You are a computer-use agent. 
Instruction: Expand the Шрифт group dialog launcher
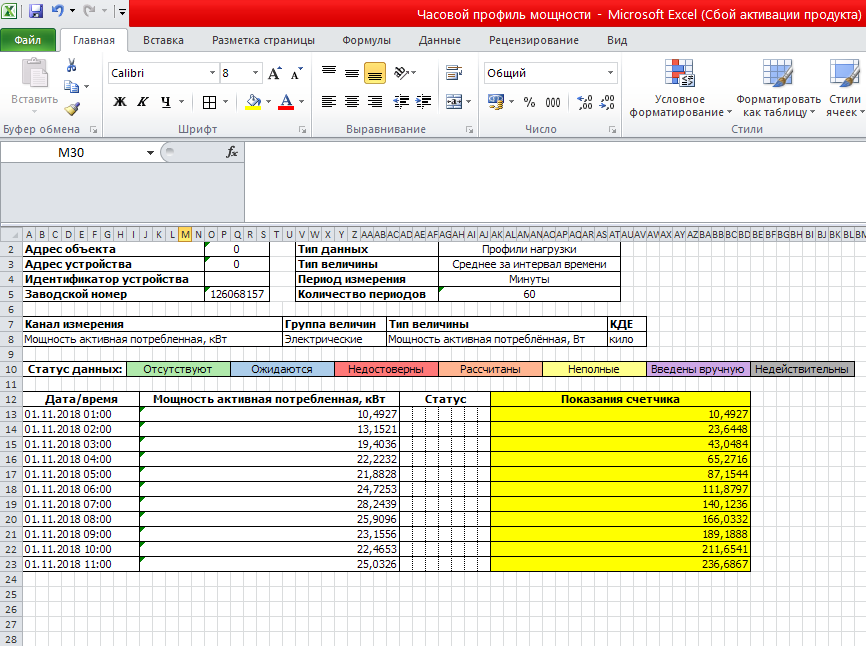pos(303,130)
